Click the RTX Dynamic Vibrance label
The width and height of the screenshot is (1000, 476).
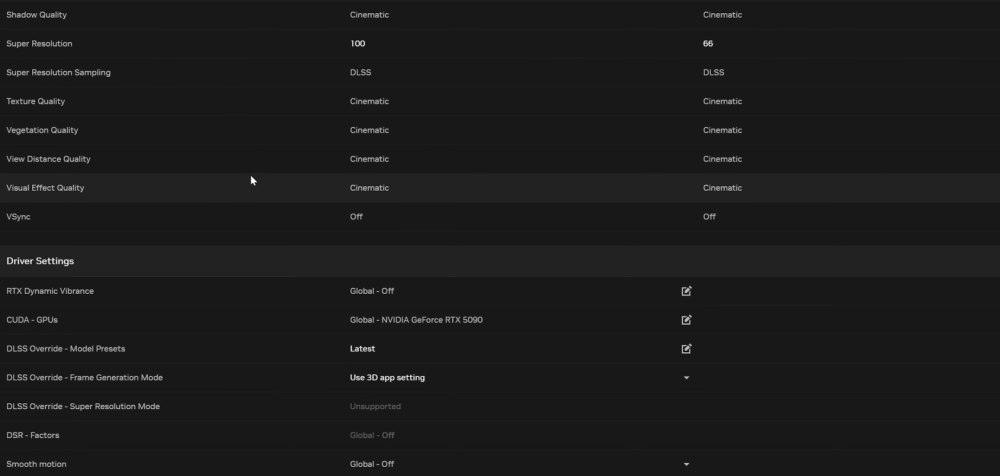(50, 291)
